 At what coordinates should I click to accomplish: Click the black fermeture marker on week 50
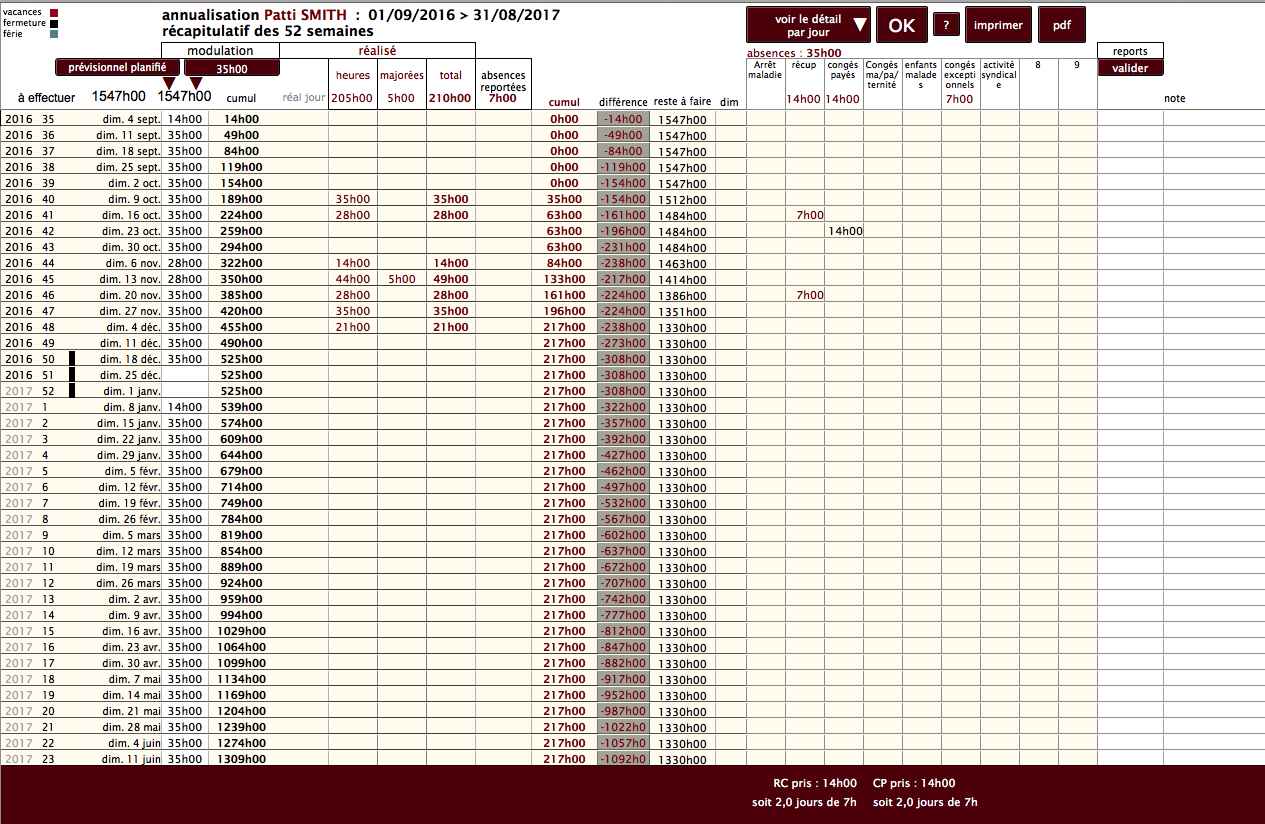point(72,359)
